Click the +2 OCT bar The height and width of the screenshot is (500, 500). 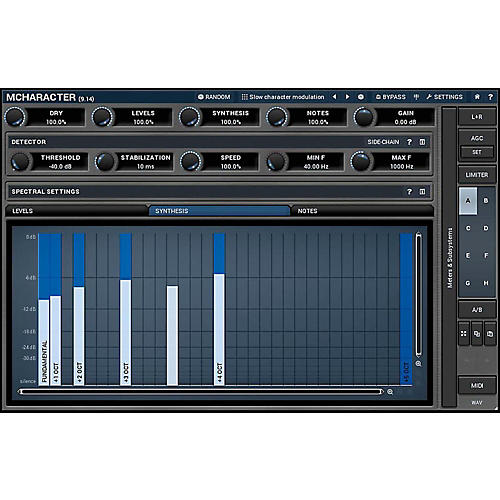[79, 336]
